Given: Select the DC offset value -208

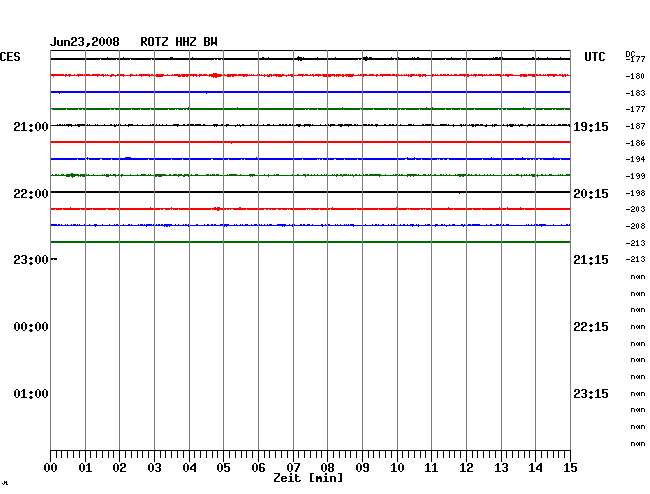Looking at the screenshot, I should tap(635, 226).
